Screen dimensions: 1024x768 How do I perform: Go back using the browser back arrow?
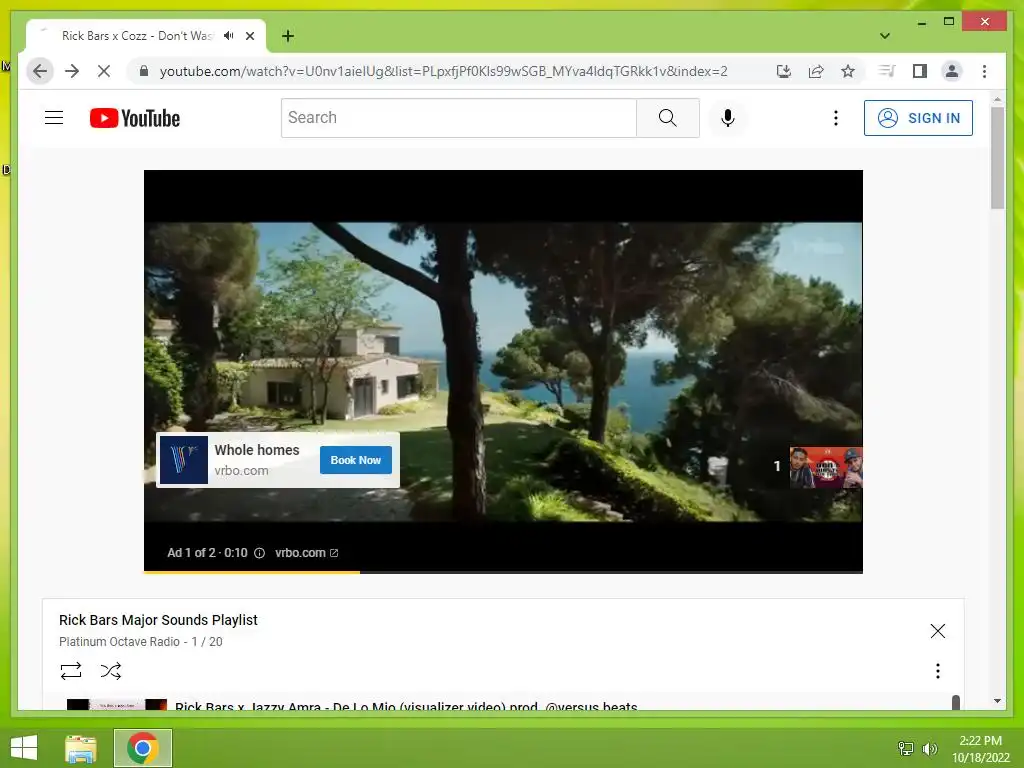pyautogui.click(x=40, y=71)
